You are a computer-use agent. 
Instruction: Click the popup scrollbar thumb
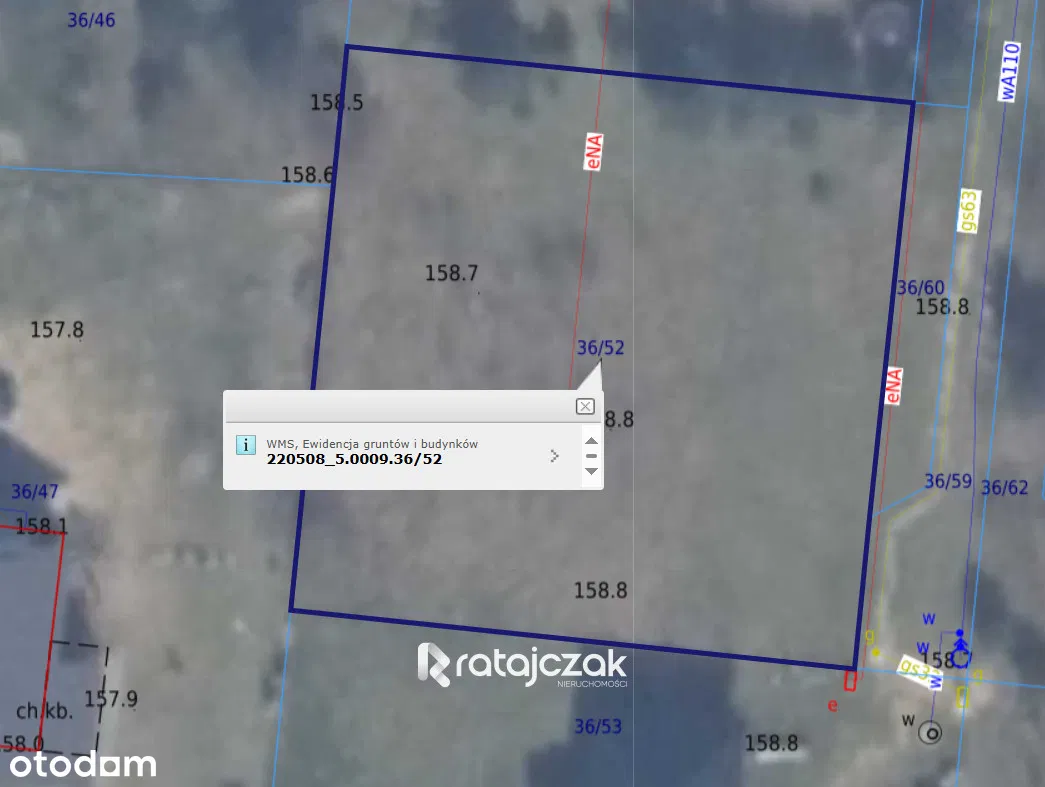591,456
